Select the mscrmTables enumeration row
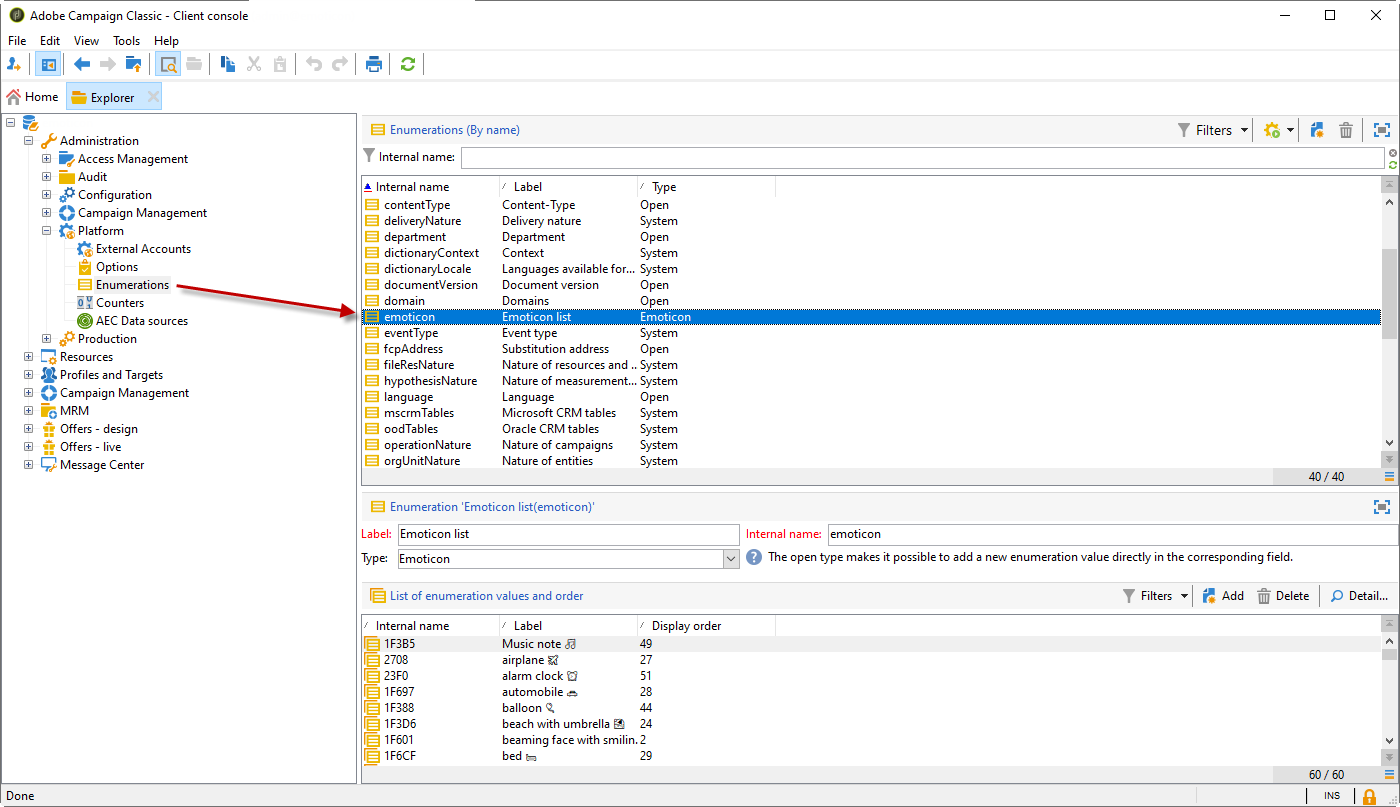 point(871,413)
